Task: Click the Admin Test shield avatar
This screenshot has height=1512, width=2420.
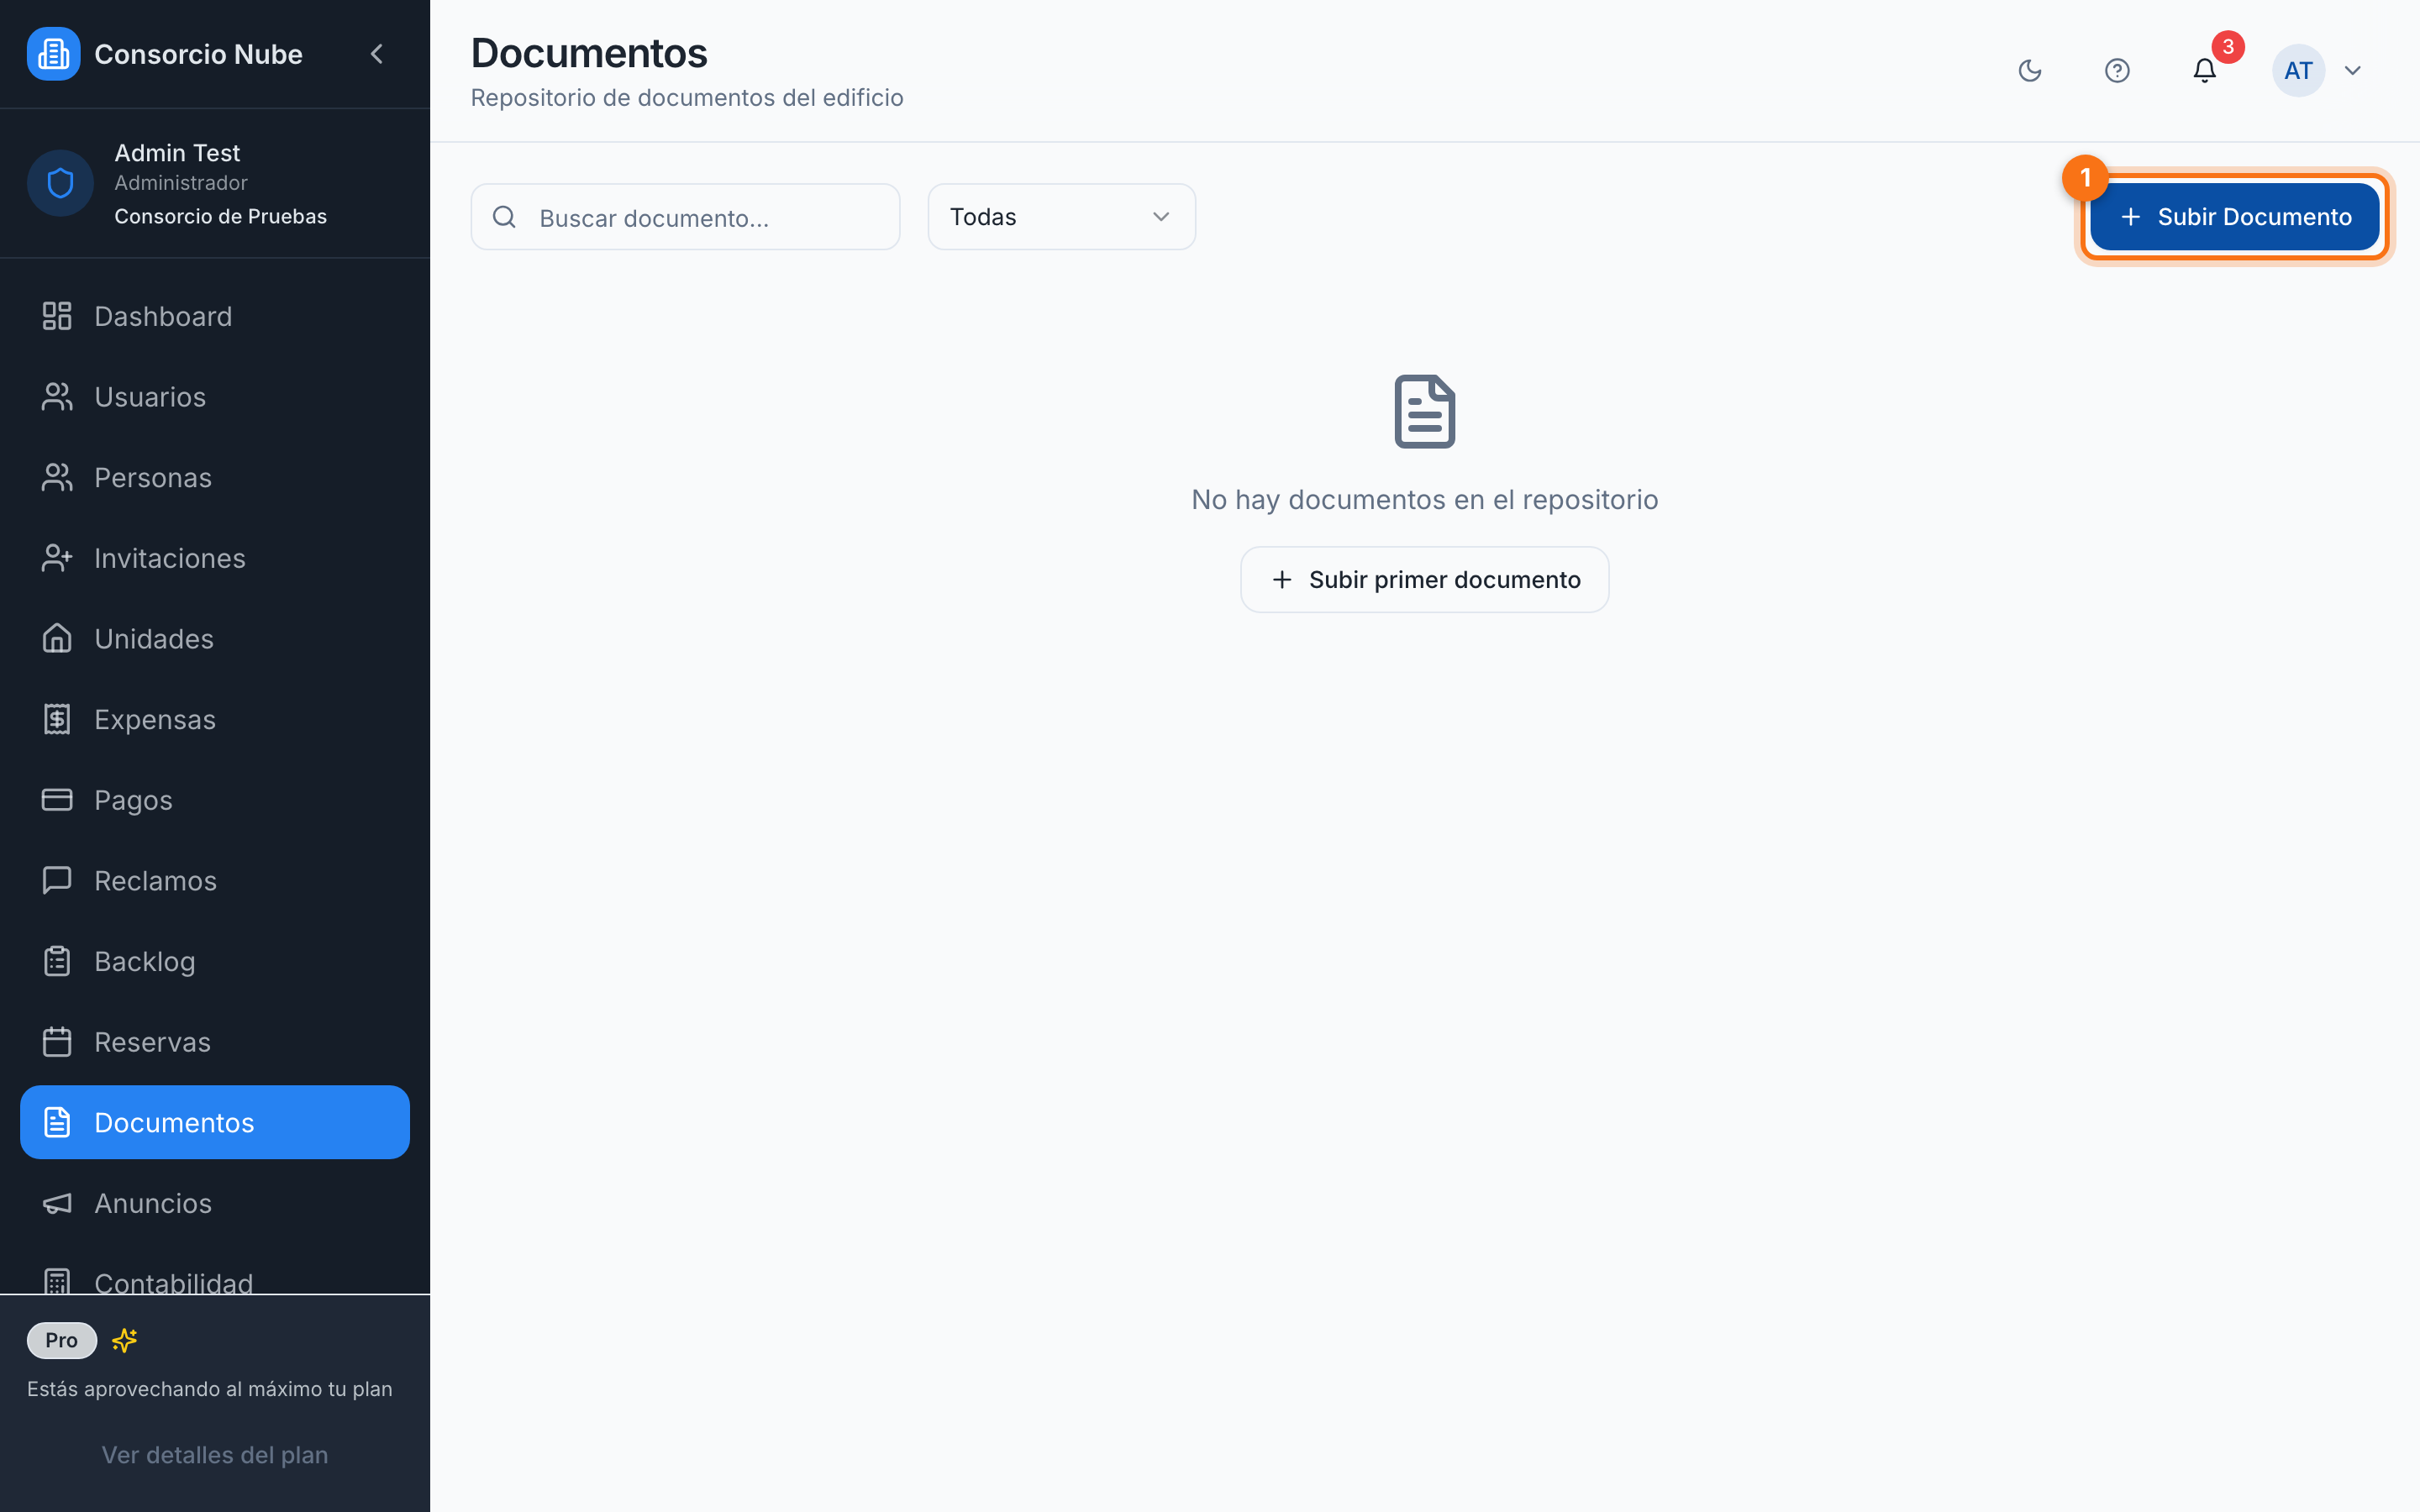Action: pos(60,183)
